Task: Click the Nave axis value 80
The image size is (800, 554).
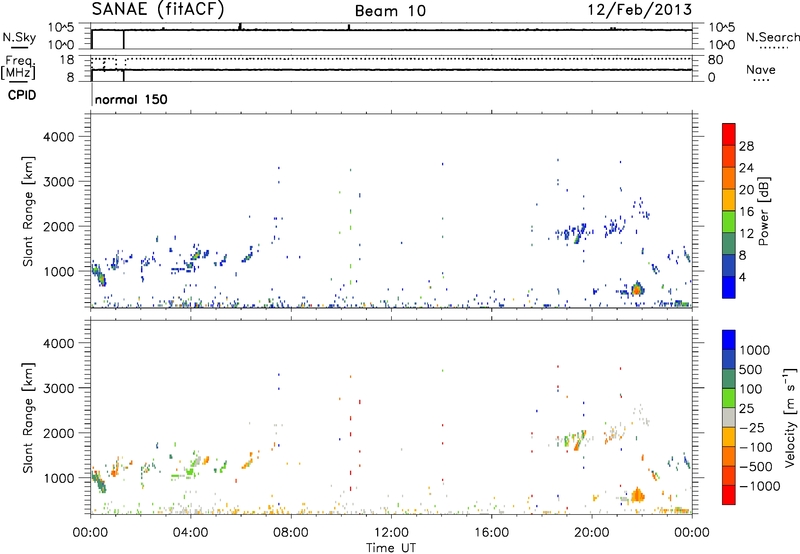Action: point(715,60)
